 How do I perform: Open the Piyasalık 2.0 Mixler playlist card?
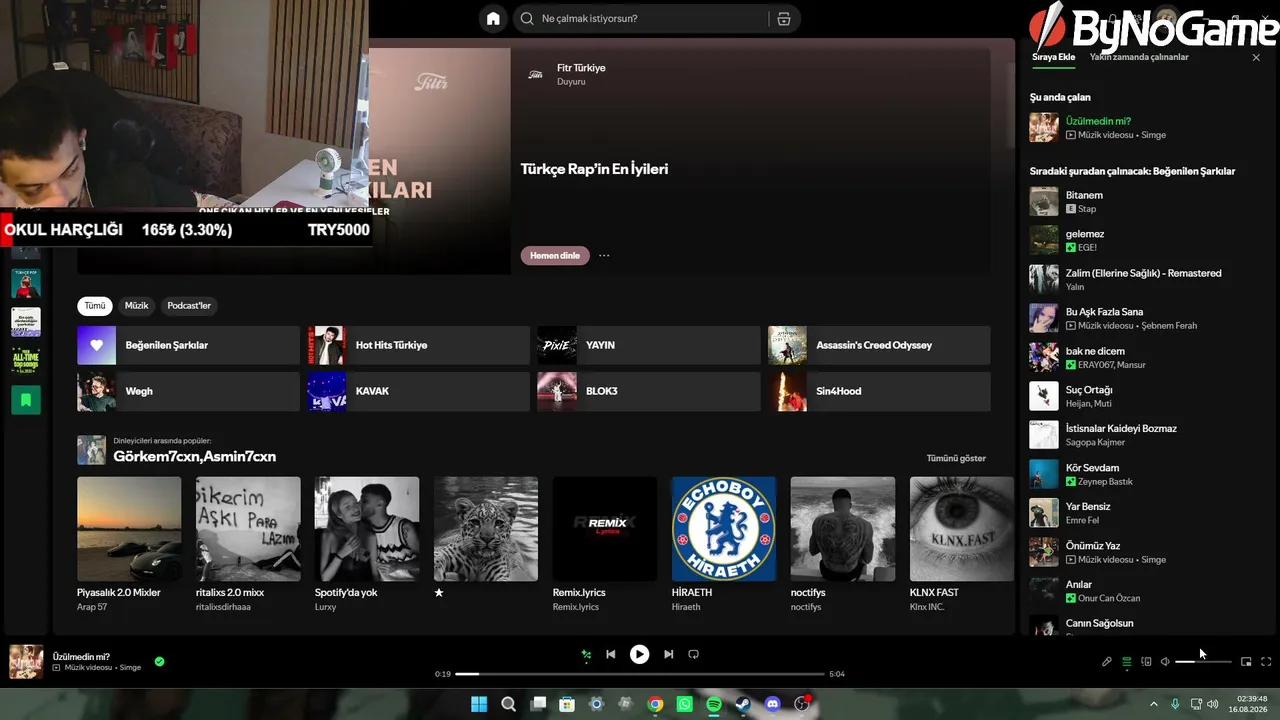click(x=129, y=545)
